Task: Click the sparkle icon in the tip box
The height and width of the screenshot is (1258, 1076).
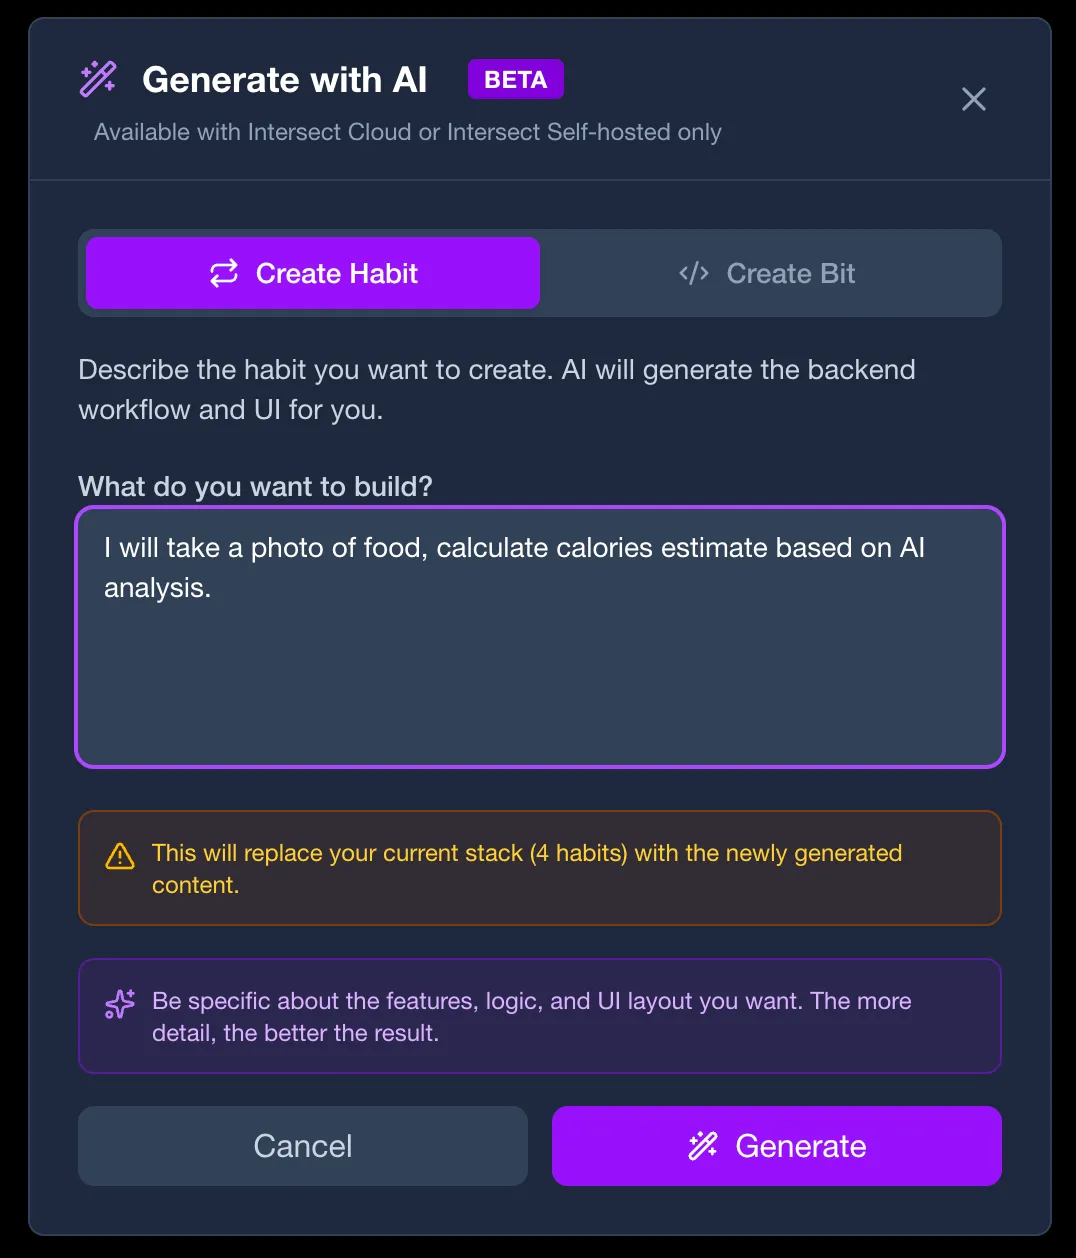Action: click(119, 1004)
